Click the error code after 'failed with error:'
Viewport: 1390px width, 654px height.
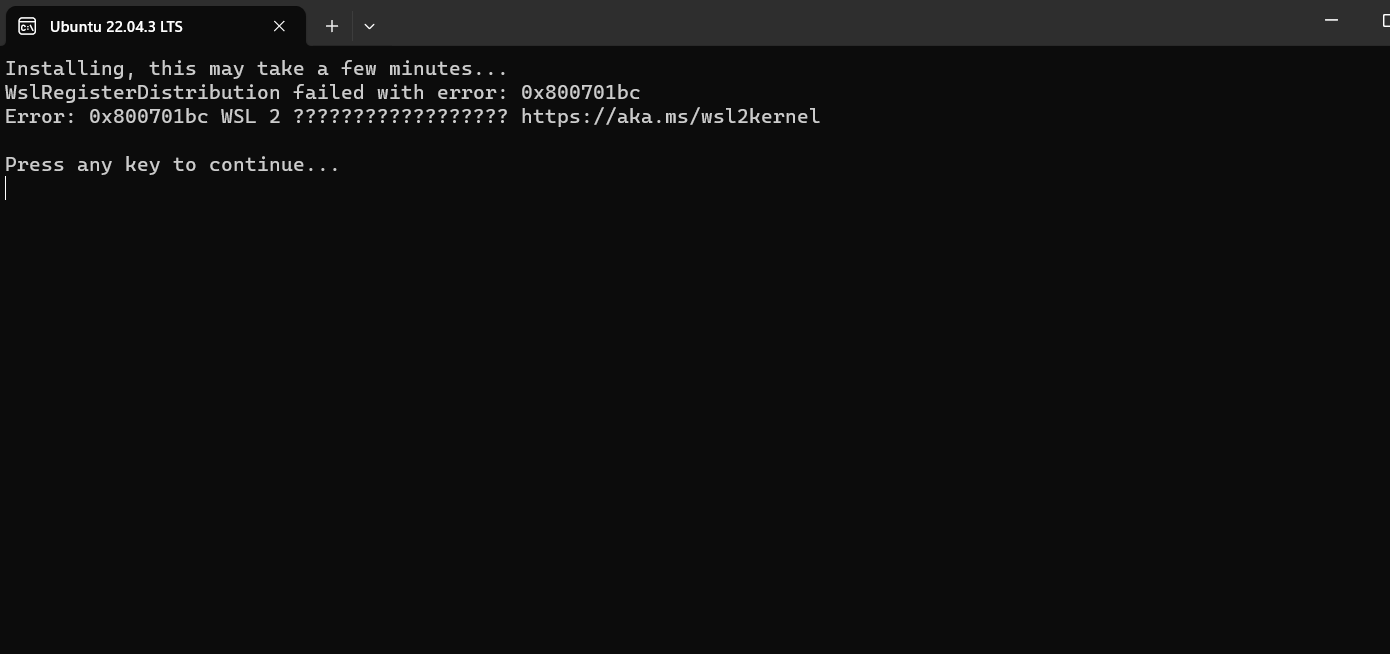pos(580,92)
